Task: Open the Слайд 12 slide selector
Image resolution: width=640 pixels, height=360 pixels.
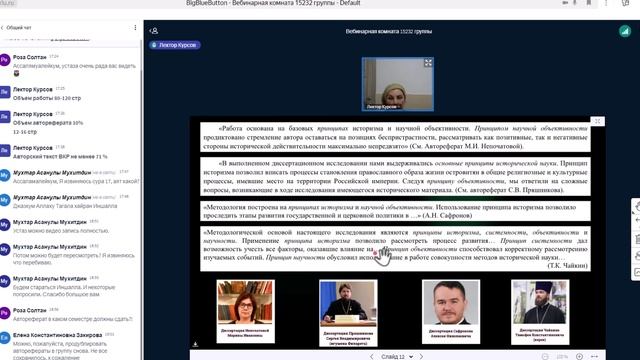Action: point(397,356)
